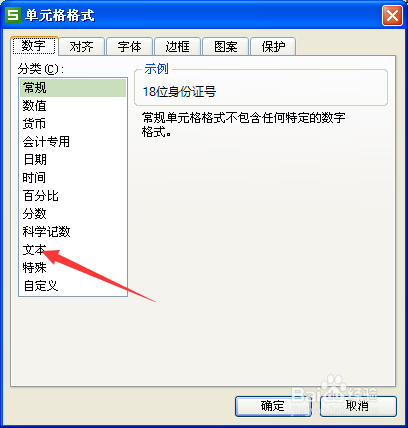Open the 字体 tab

(x=129, y=47)
